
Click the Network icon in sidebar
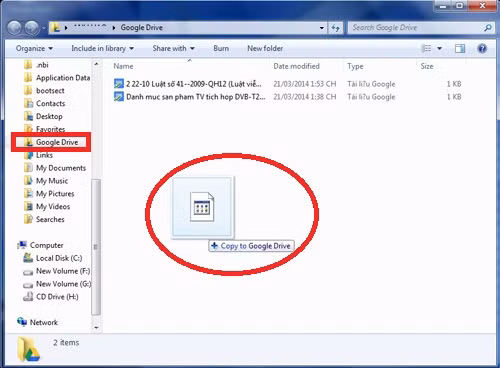(x=22, y=322)
